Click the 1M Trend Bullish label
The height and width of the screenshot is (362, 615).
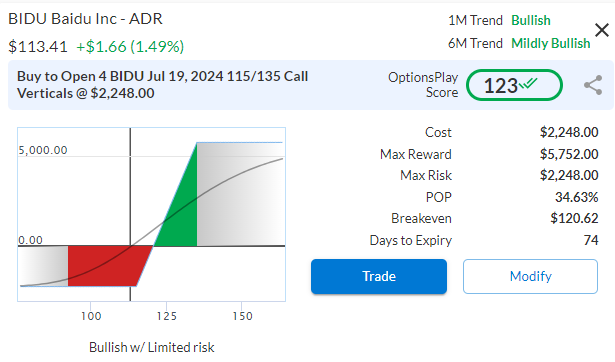tap(499, 20)
